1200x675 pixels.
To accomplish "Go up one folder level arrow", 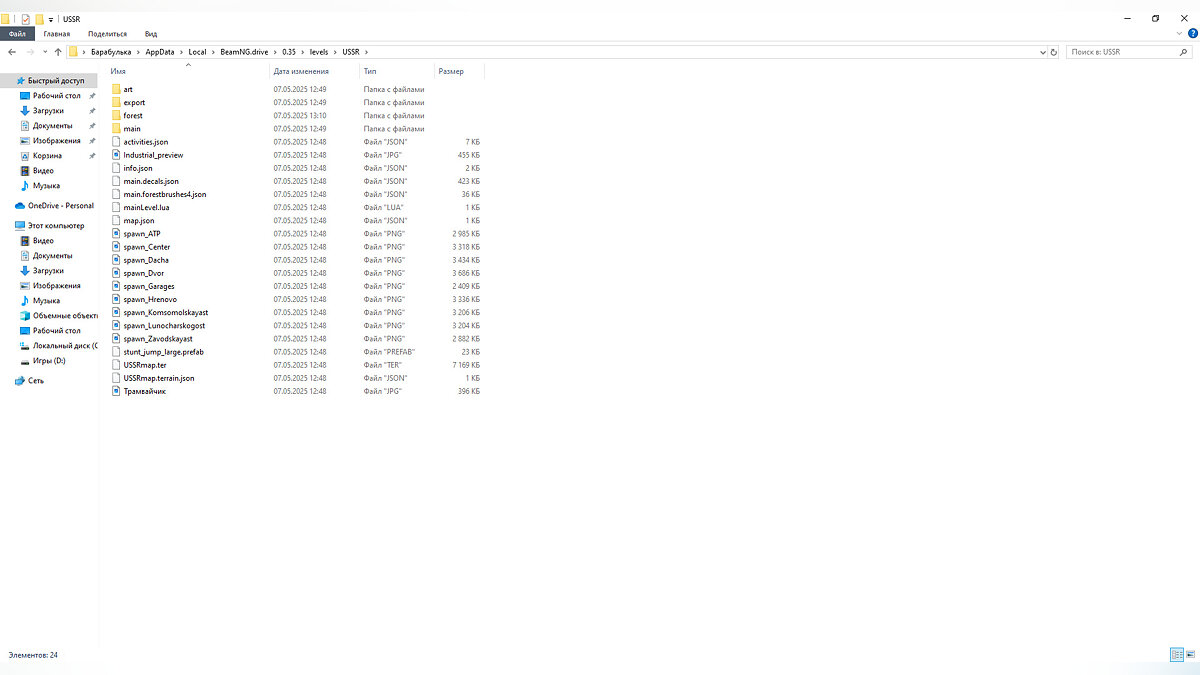I will (x=58, y=52).
